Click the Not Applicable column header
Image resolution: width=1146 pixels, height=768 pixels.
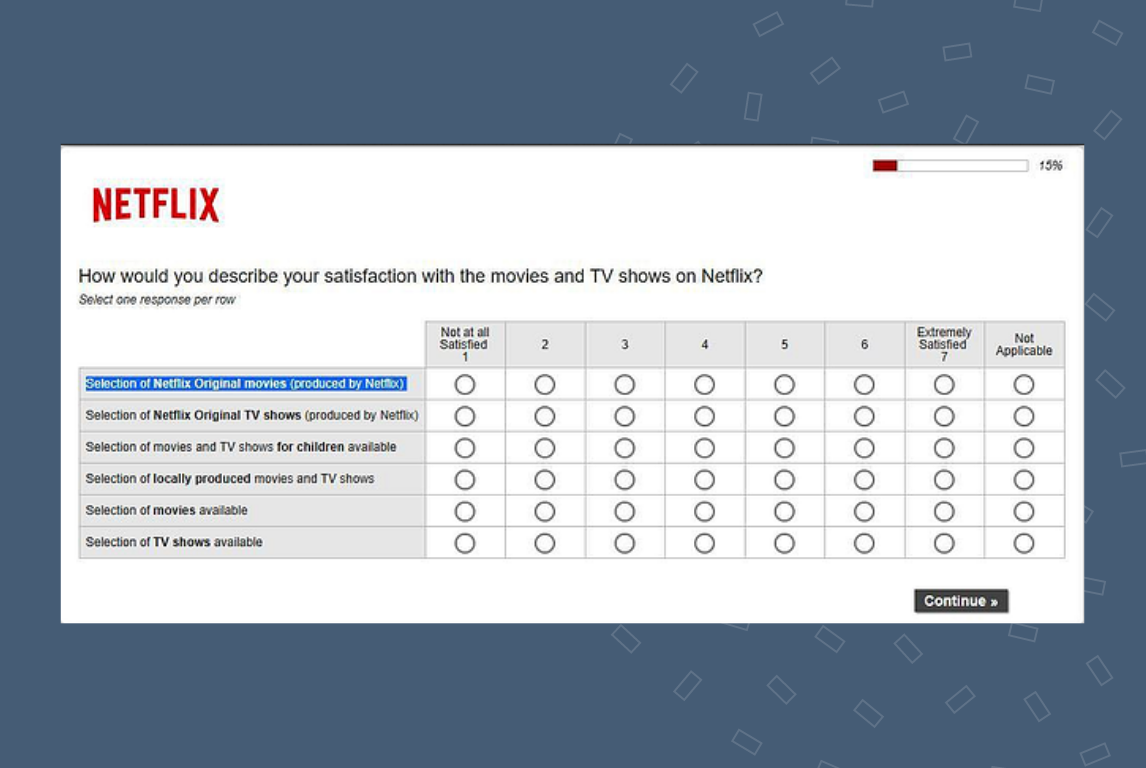pyautogui.click(x=1024, y=343)
